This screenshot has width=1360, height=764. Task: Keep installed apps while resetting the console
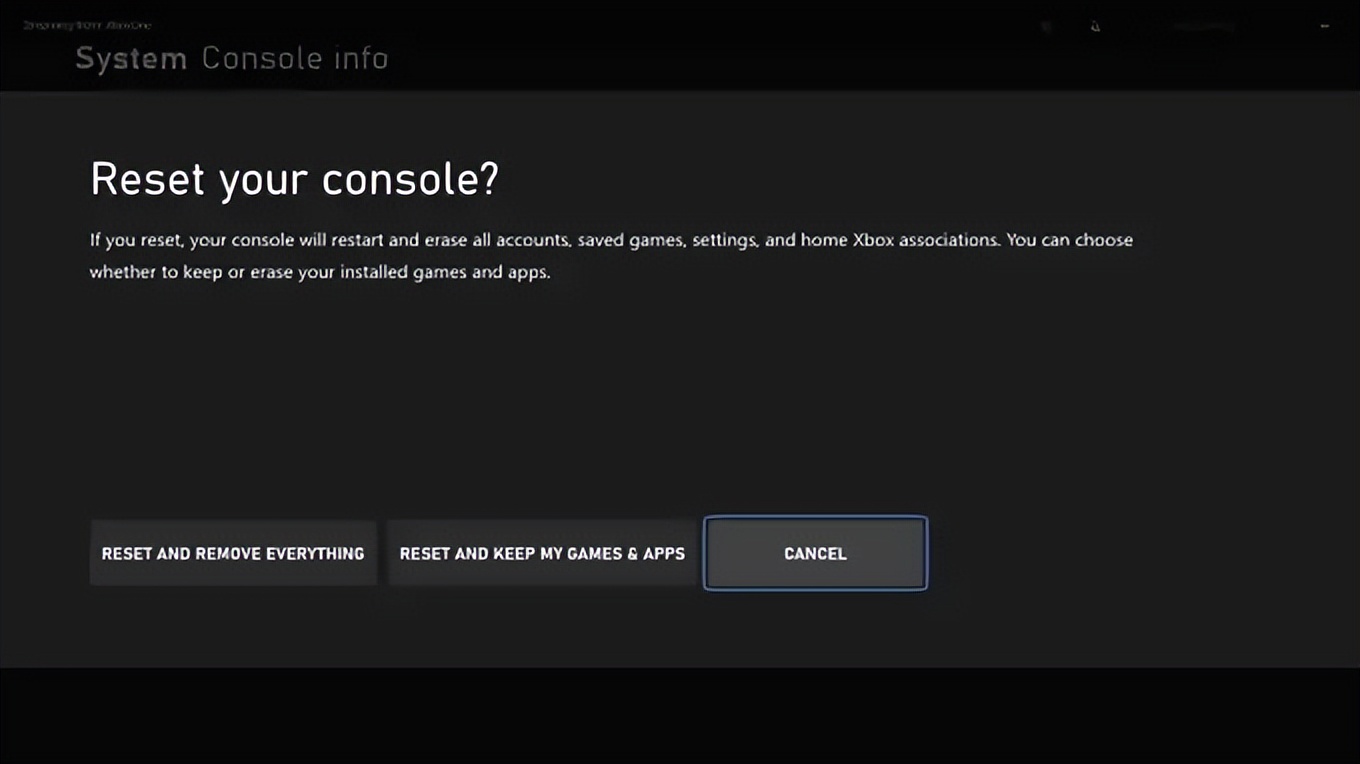541,553
